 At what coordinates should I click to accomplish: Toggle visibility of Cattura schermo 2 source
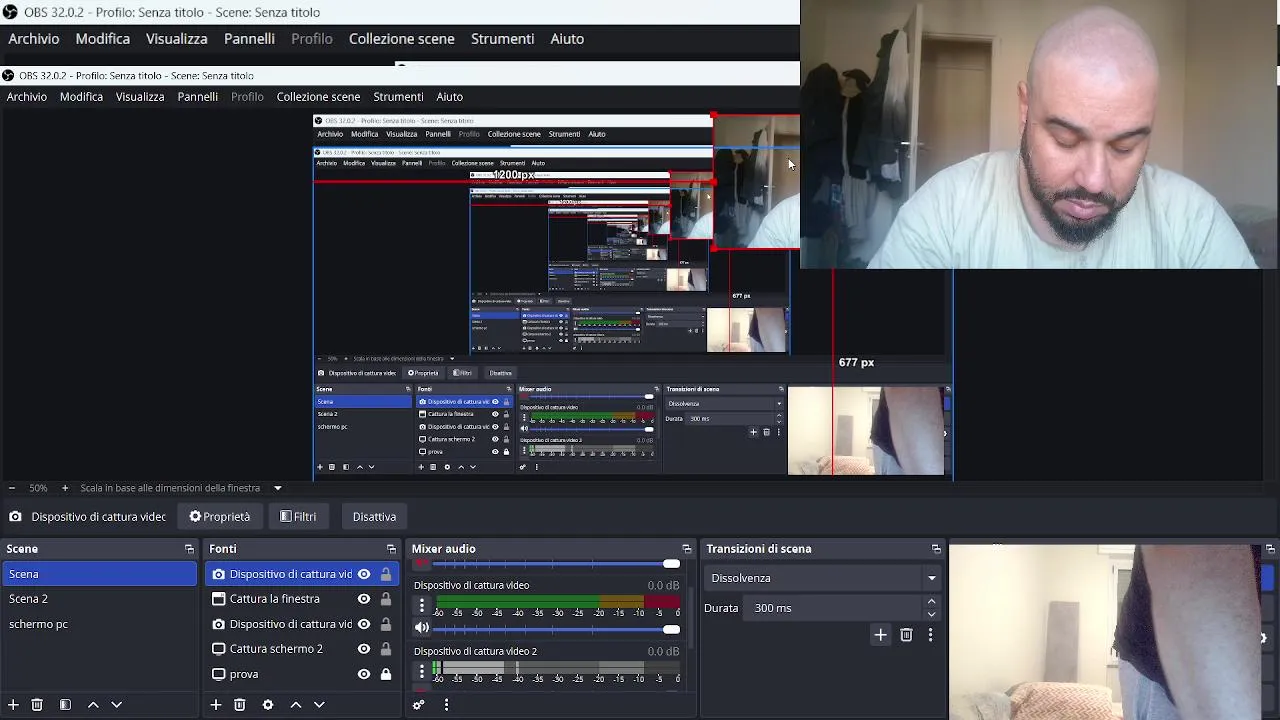pos(364,649)
